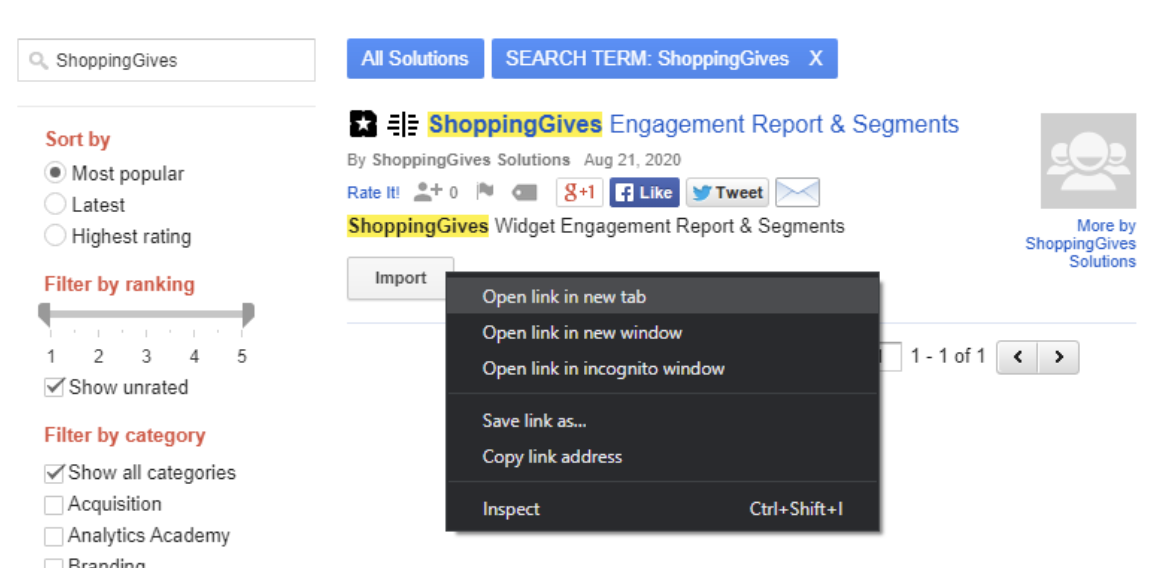The height and width of the screenshot is (572, 1176).
Task: Choose Save link as...
Action: (x=662, y=421)
